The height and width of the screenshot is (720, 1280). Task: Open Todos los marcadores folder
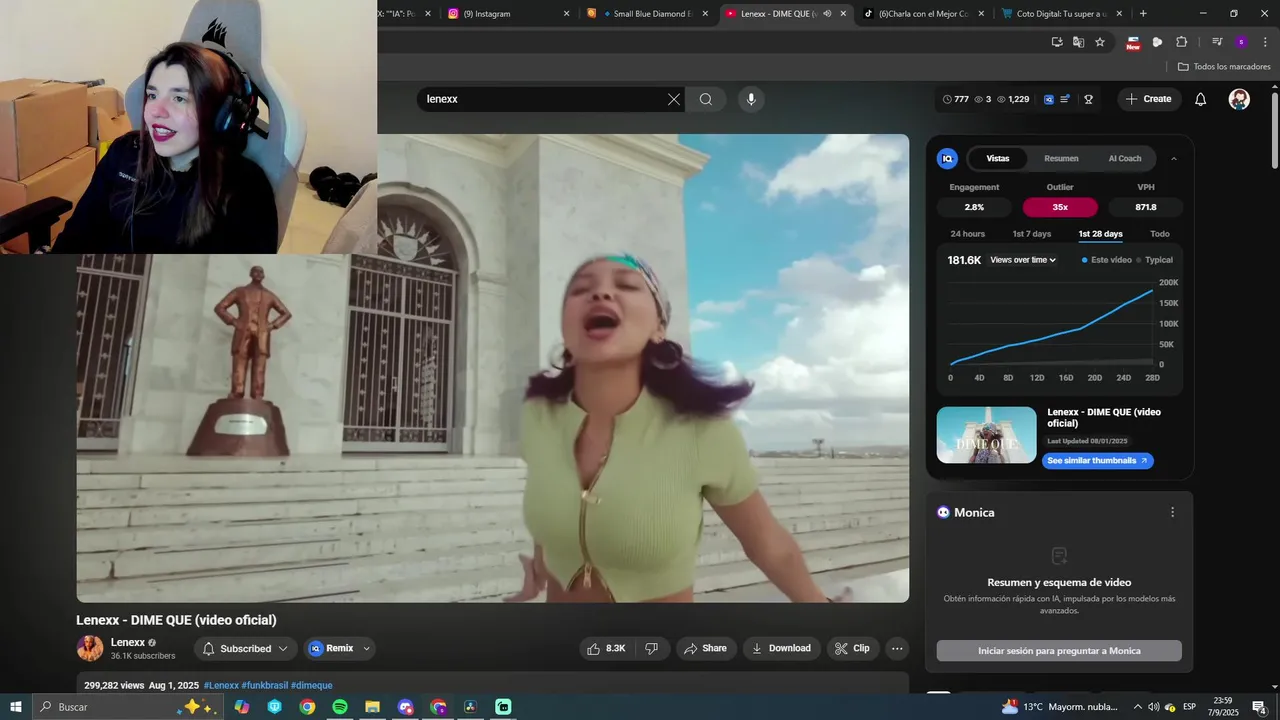click(x=1224, y=67)
